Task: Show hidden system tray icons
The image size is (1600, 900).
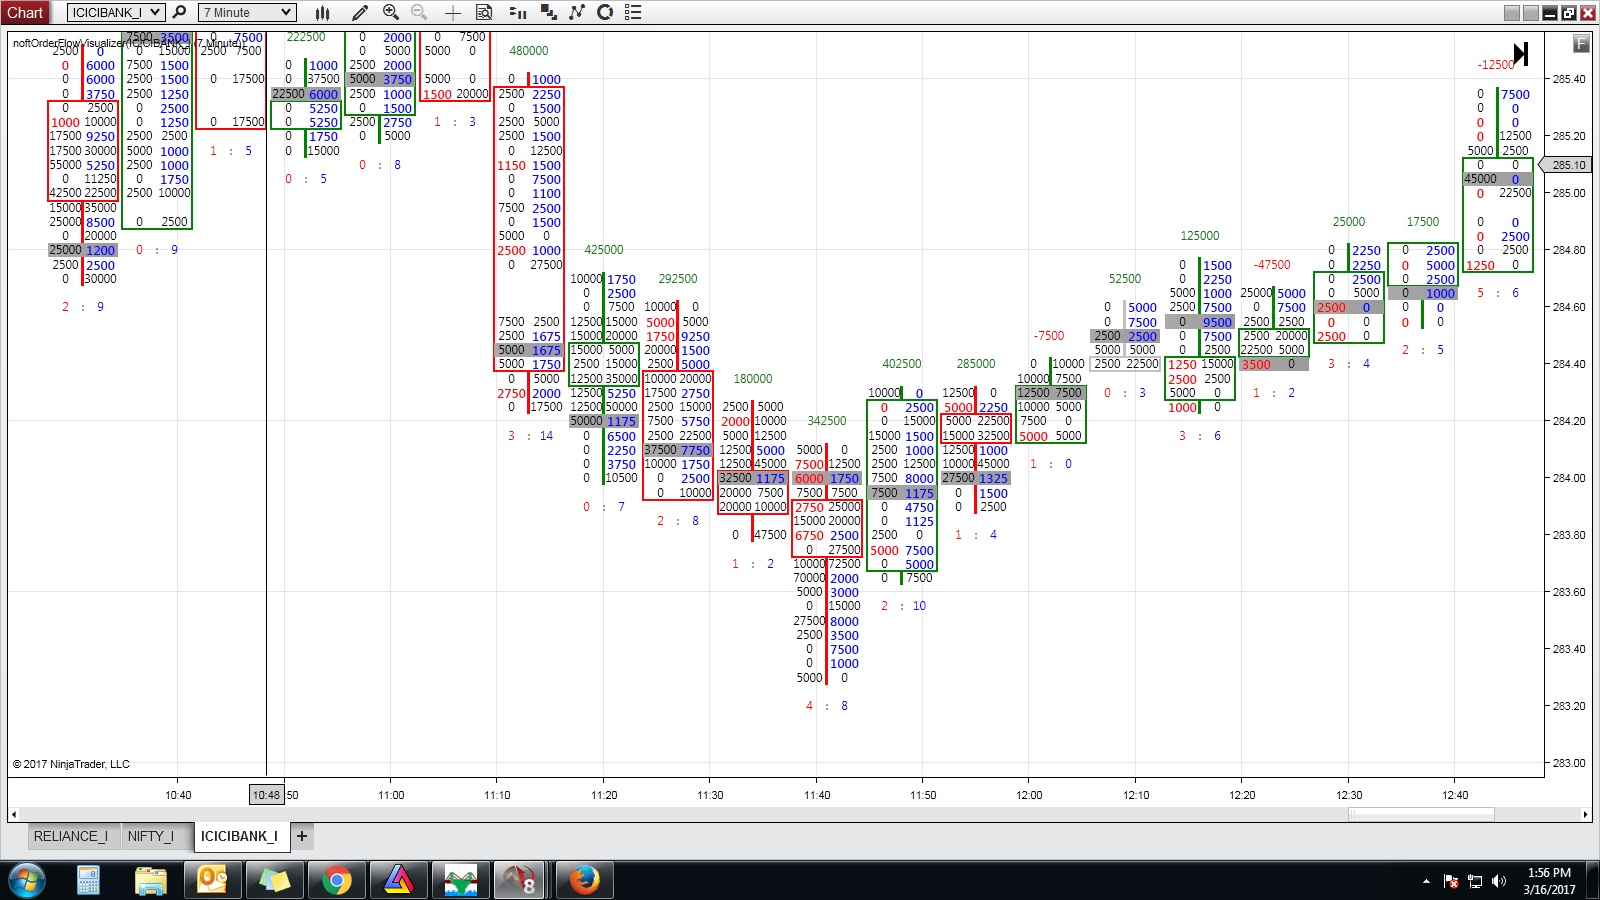Action: point(1426,881)
